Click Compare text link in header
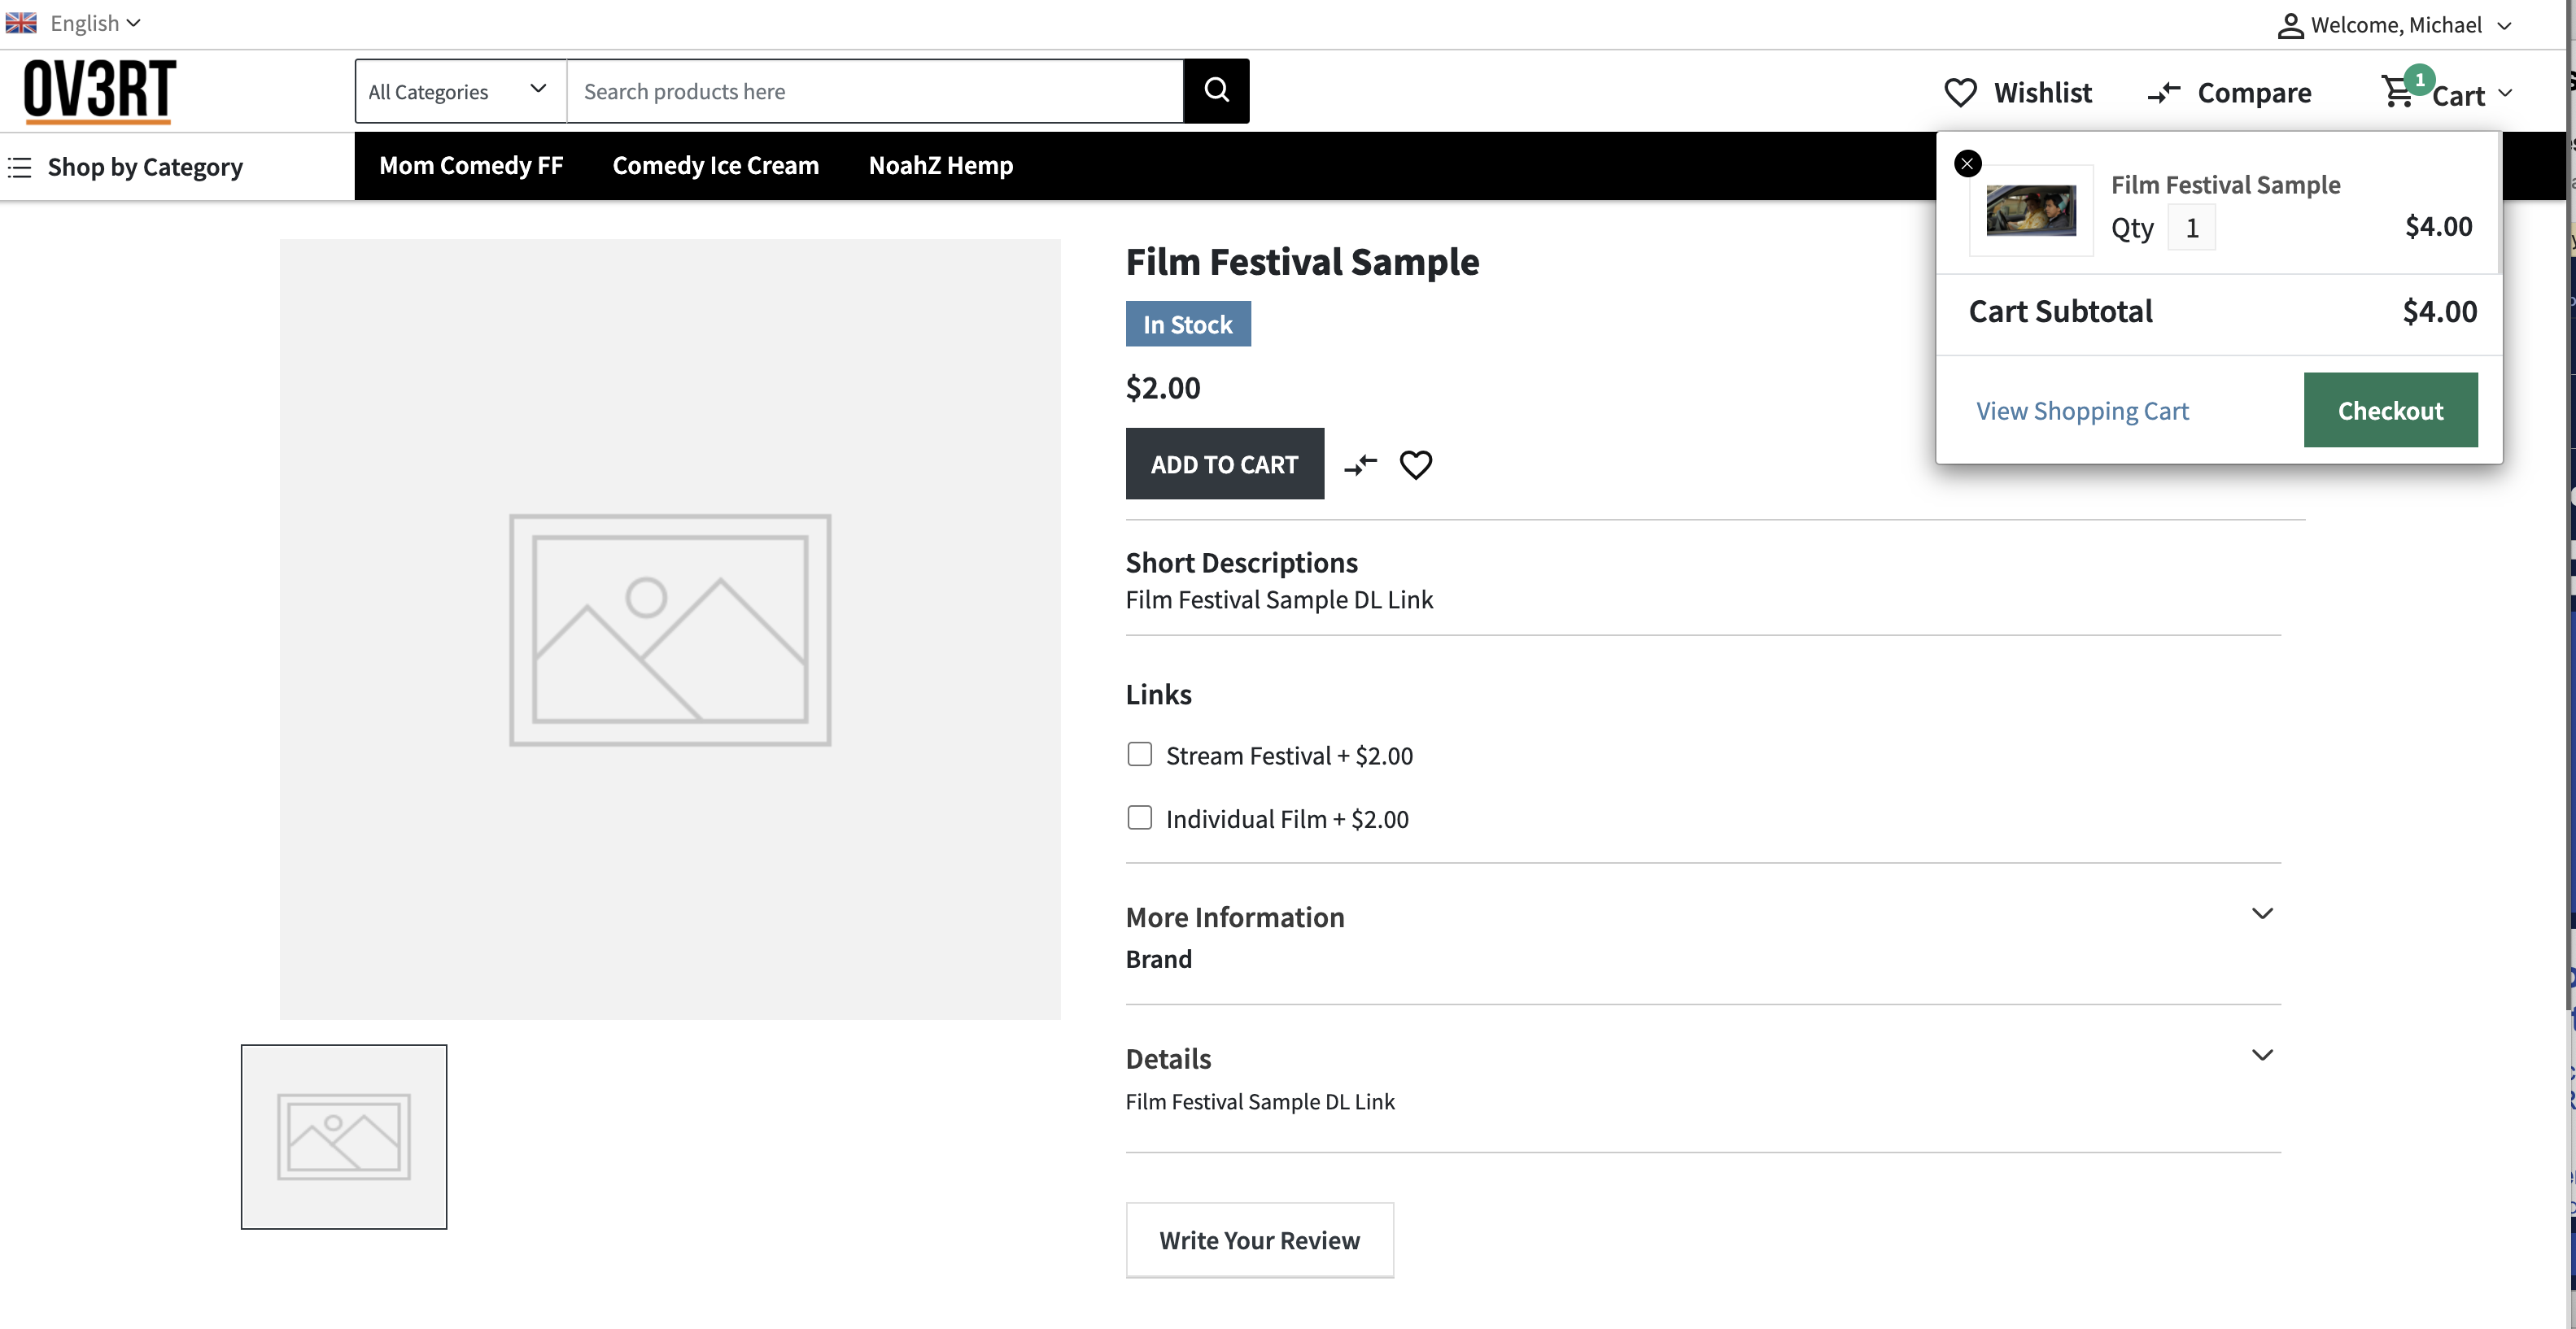Image resolution: width=2576 pixels, height=1329 pixels. [2254, 93]
